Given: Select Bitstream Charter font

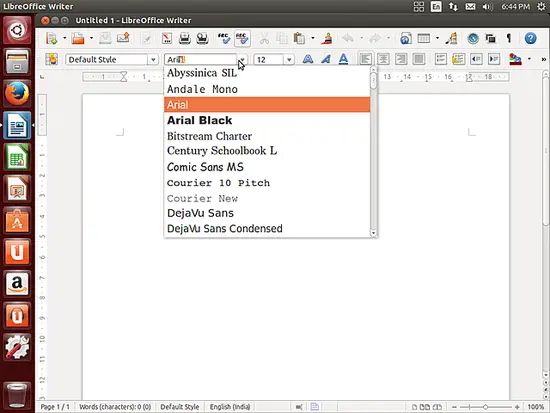Looking at the screenshot, I should [x=267, y=136].
